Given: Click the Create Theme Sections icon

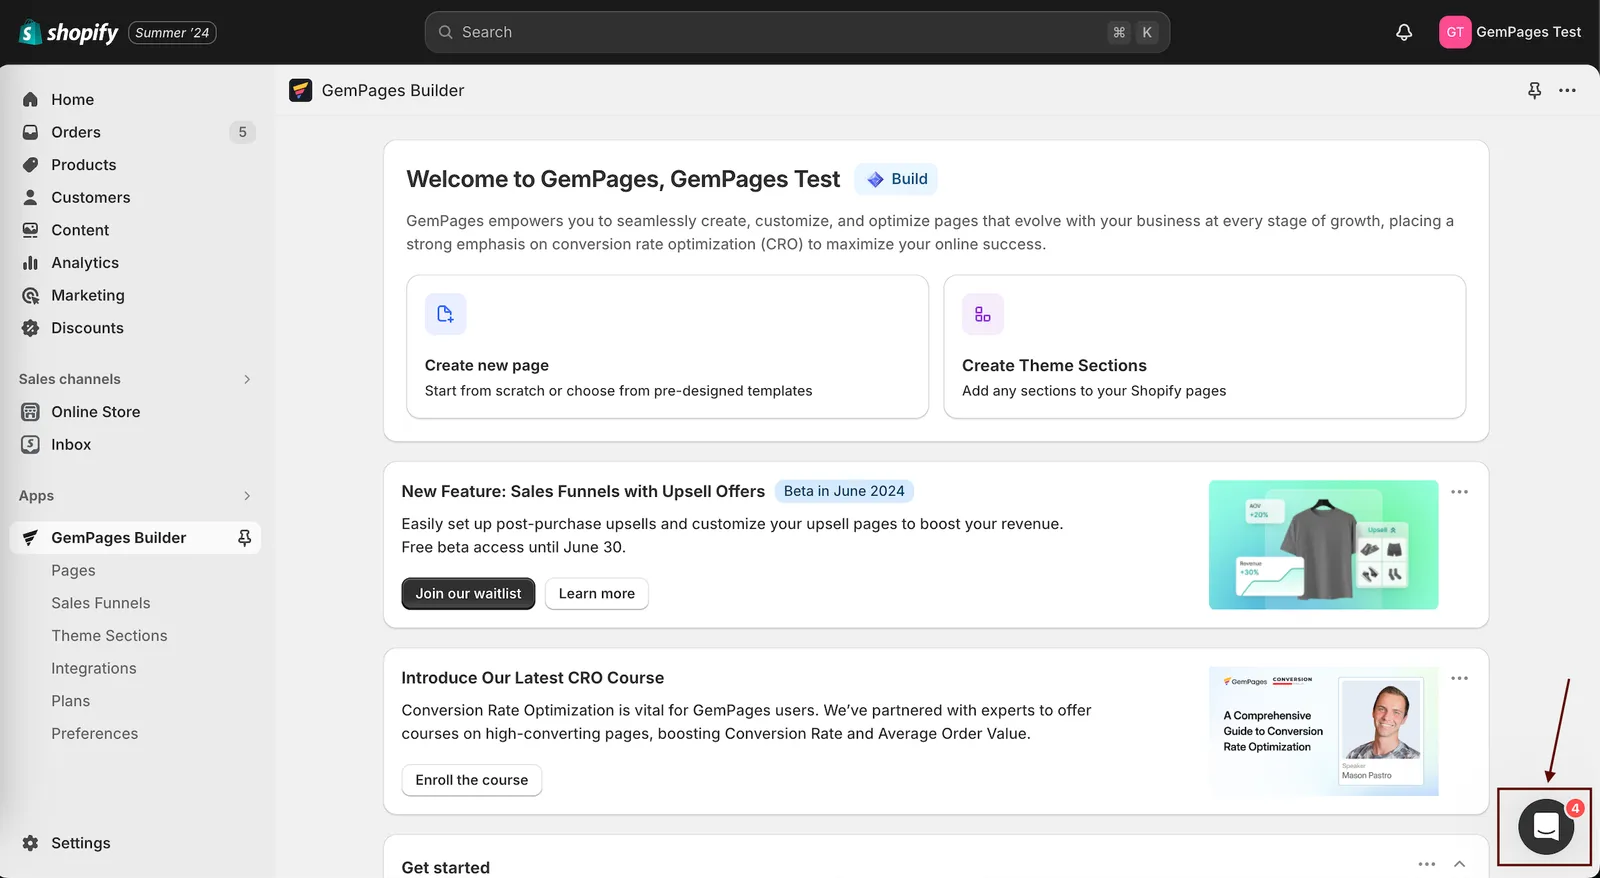Looking at the screenshot, I should 983,314.
